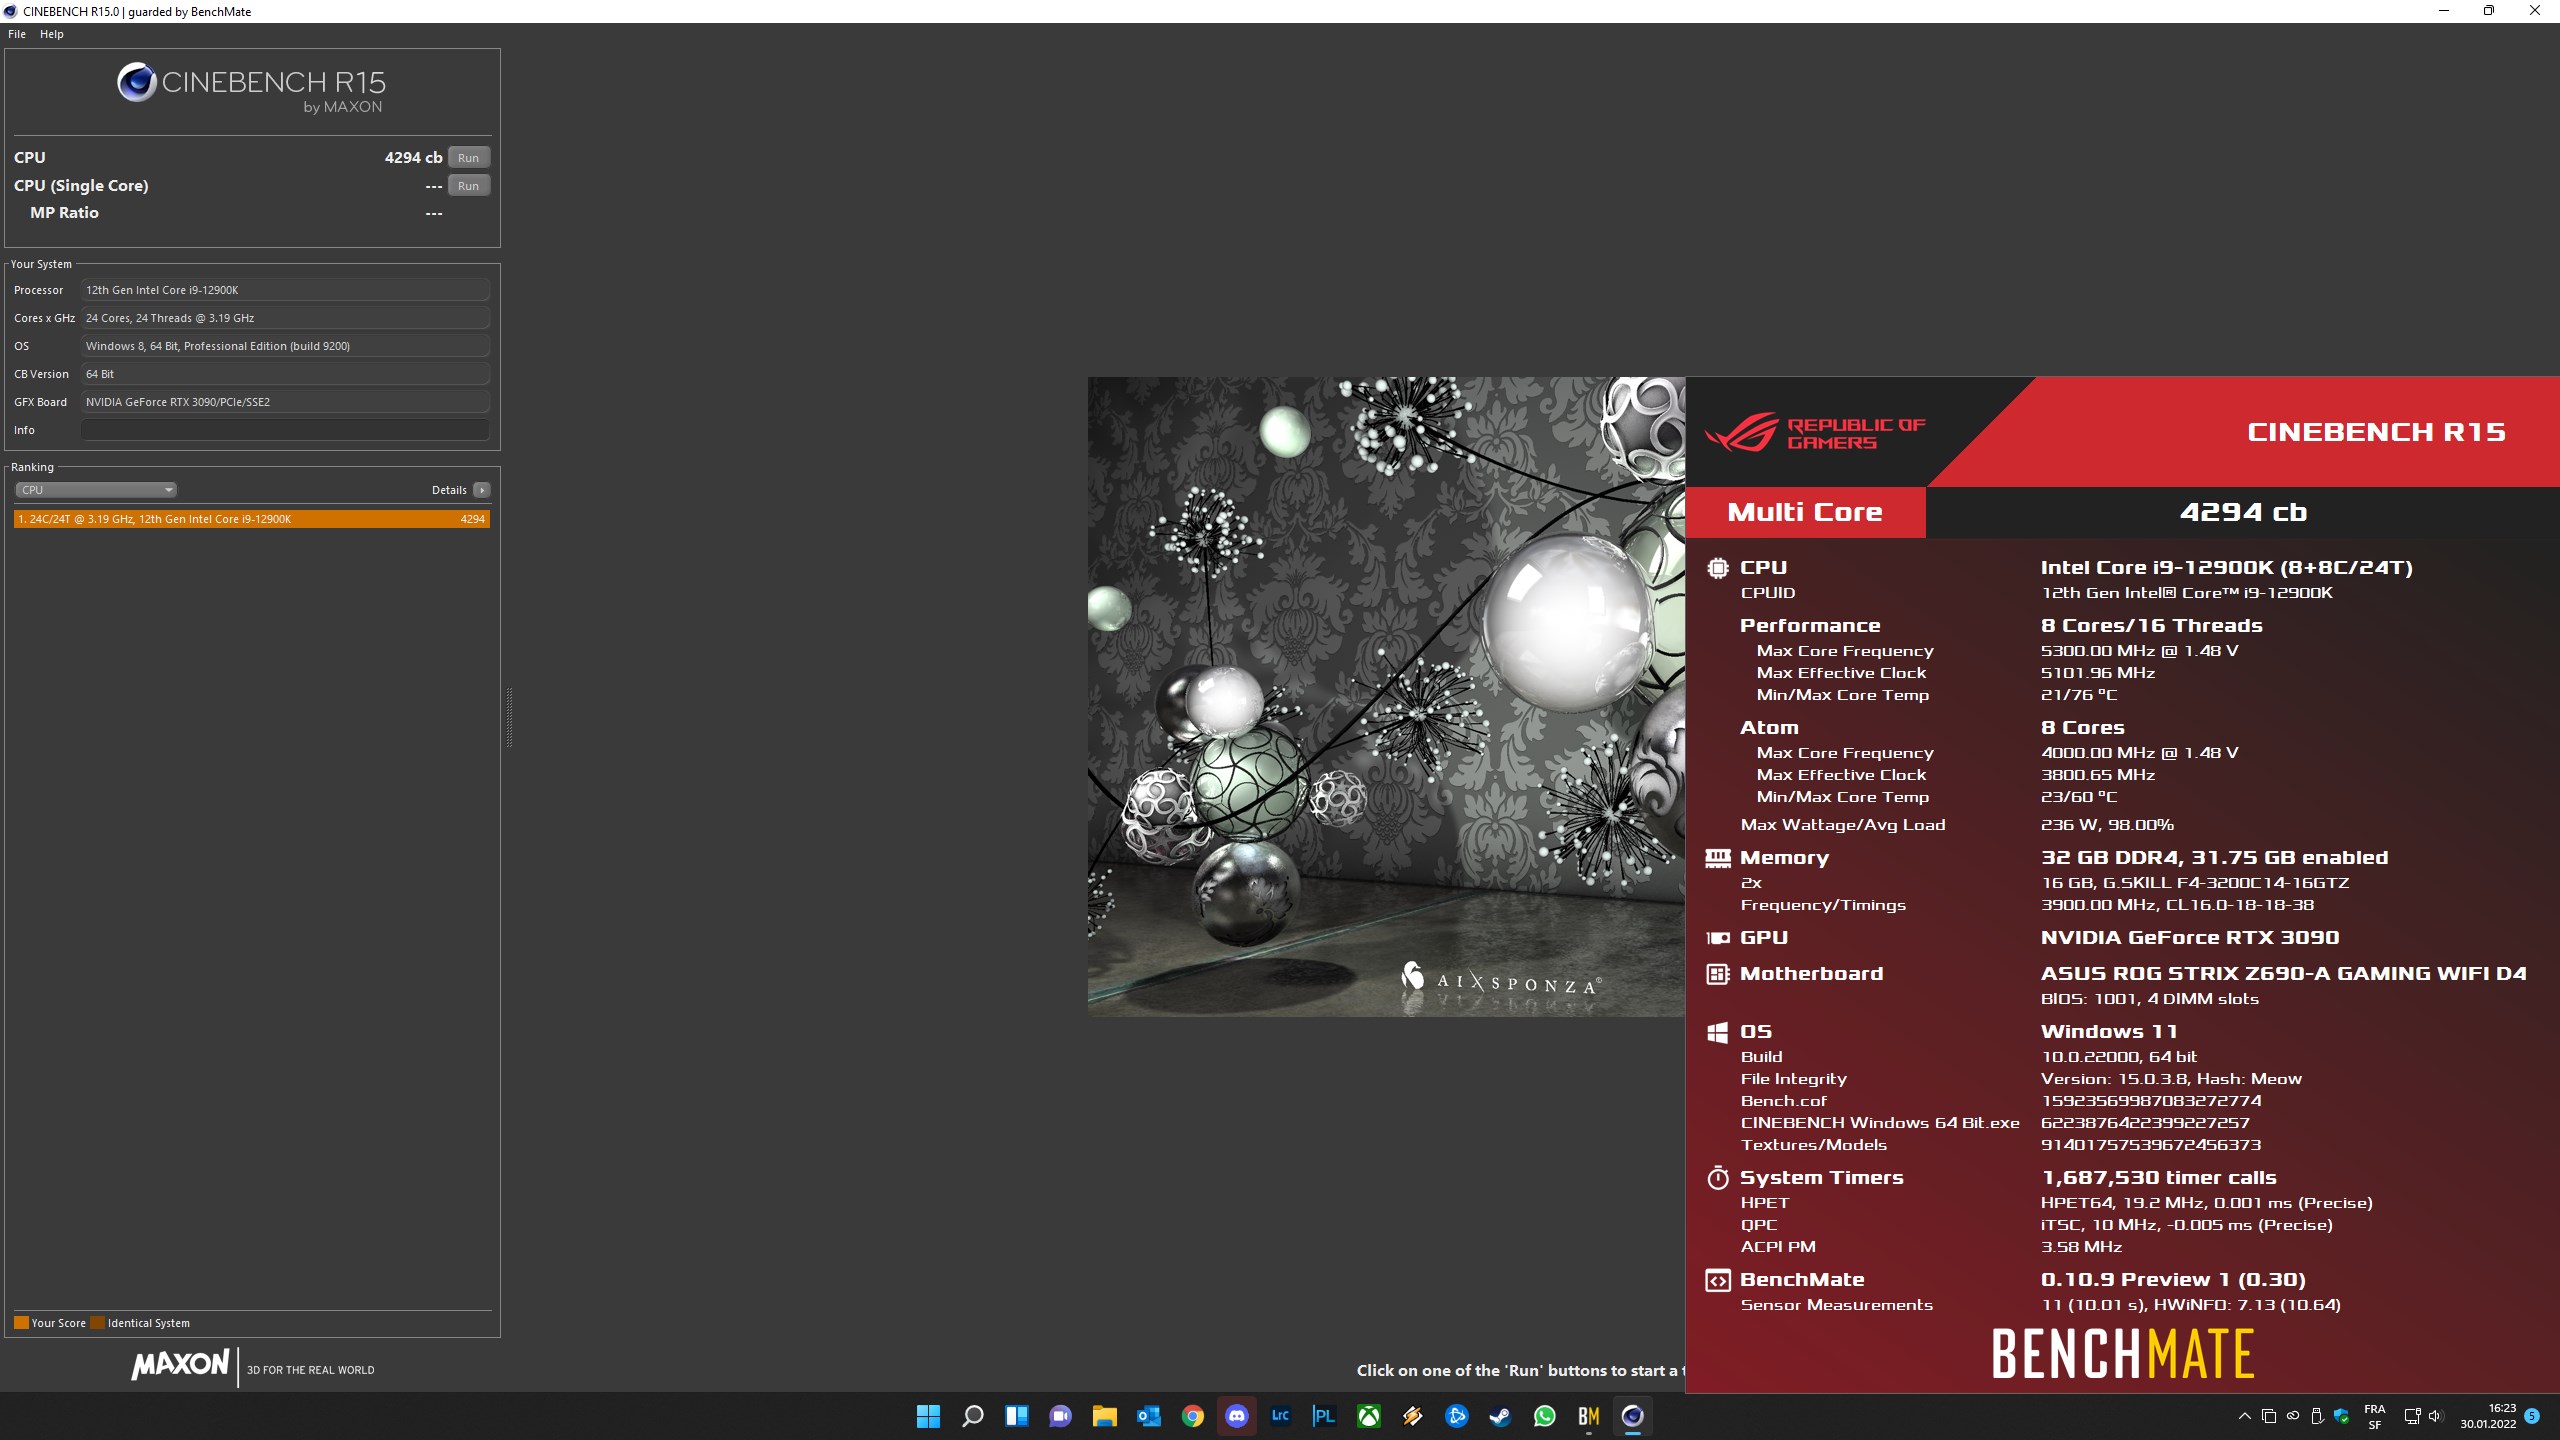Click the safely remove USB tray icon
The height and width of the screenshot is (1440, 2560).
(x=2317, y=1416)
